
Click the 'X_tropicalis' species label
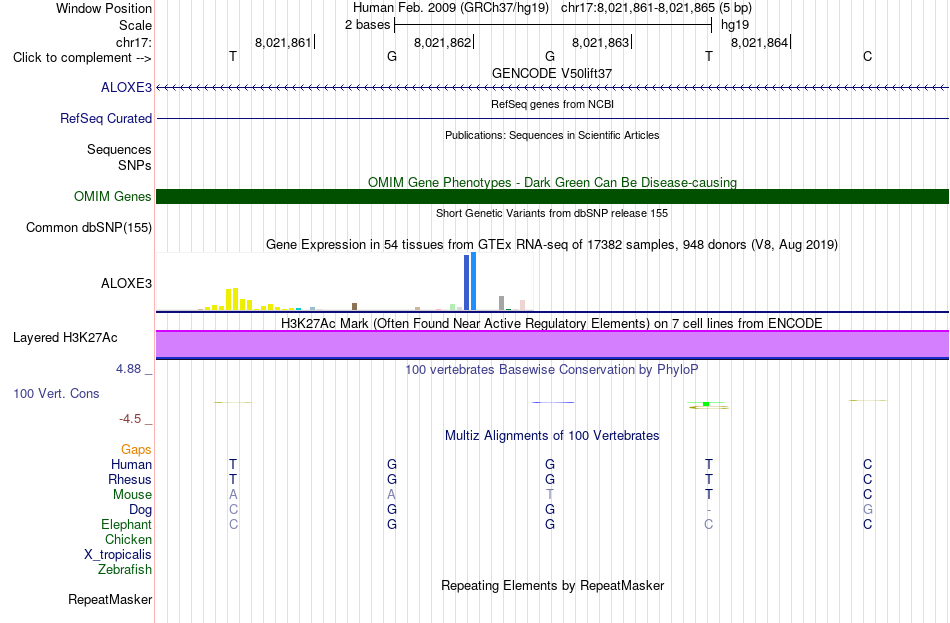coord(118,555)
